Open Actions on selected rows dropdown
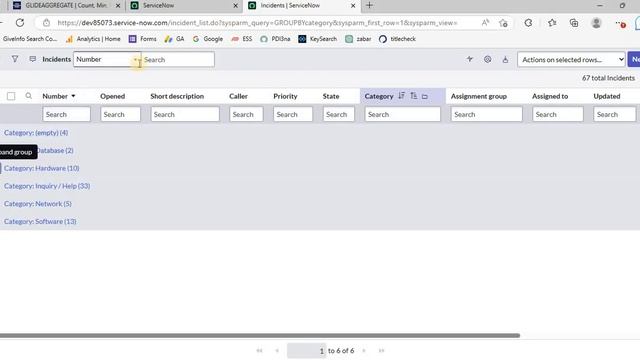The image size is (640, 360). (x=571, y=60)
